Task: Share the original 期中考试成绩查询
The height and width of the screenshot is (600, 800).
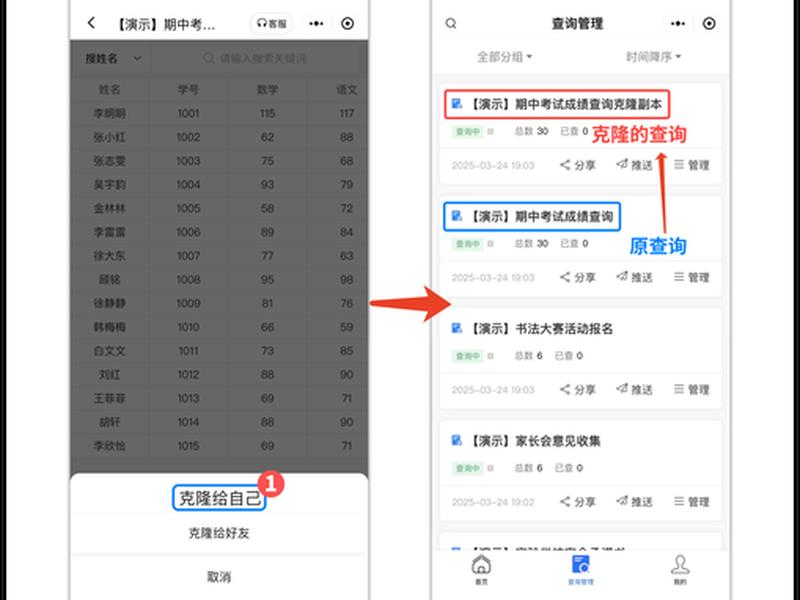Action: [578, 277]
